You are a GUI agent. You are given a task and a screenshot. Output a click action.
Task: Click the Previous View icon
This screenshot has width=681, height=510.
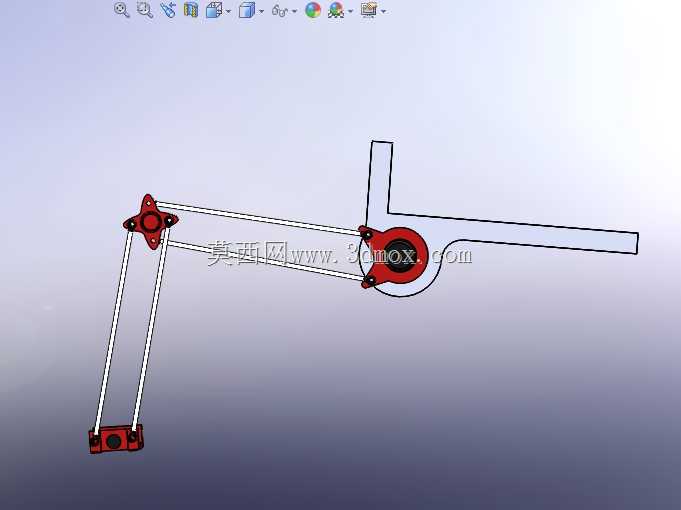click(168, 10)
